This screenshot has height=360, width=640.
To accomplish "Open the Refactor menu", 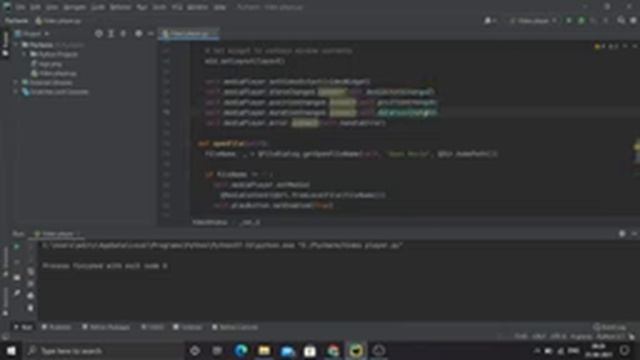I will pyautogui.click(x=120, y=7).
